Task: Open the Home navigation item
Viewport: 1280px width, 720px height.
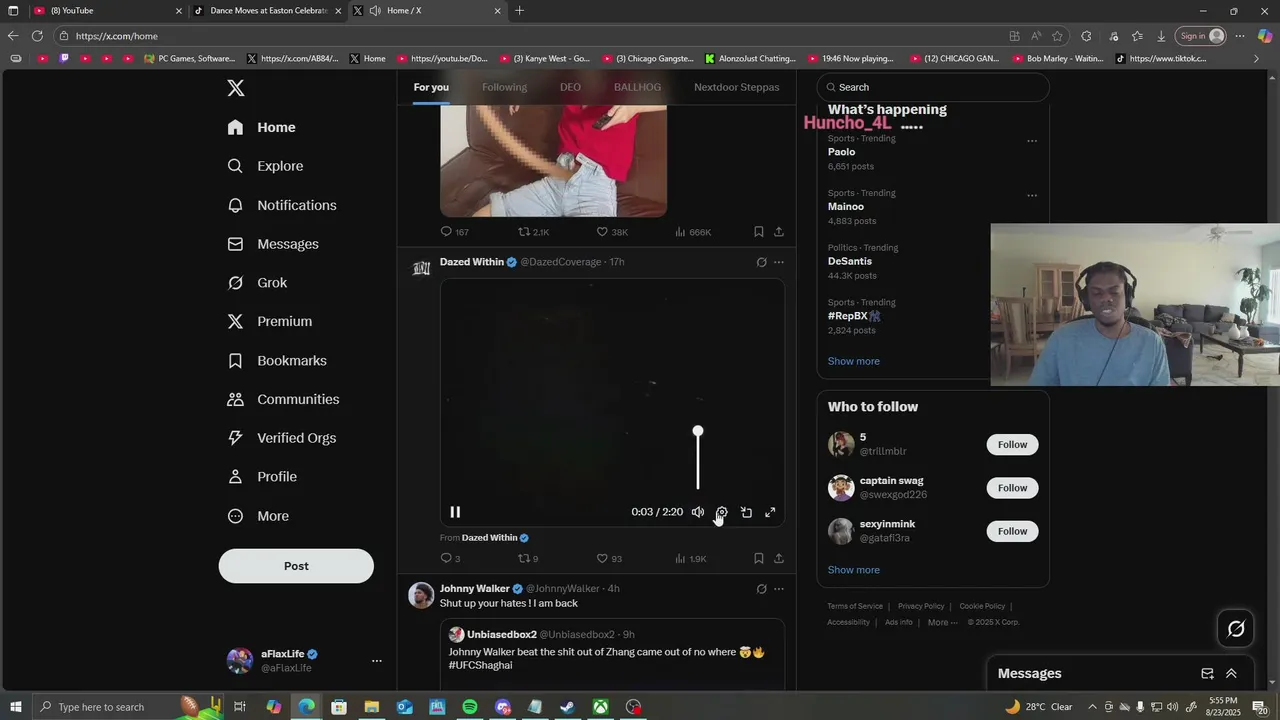Action: tap(262, 127)
